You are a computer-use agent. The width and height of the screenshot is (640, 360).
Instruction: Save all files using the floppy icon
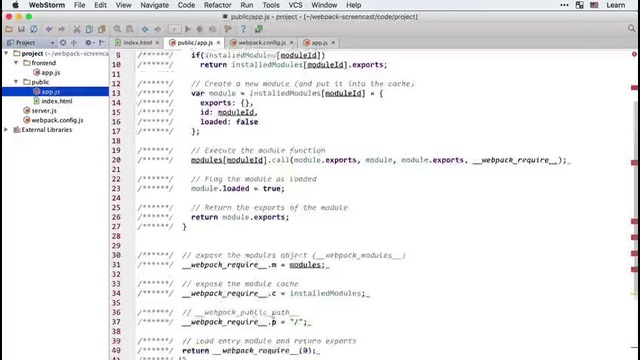pos(21,29)
